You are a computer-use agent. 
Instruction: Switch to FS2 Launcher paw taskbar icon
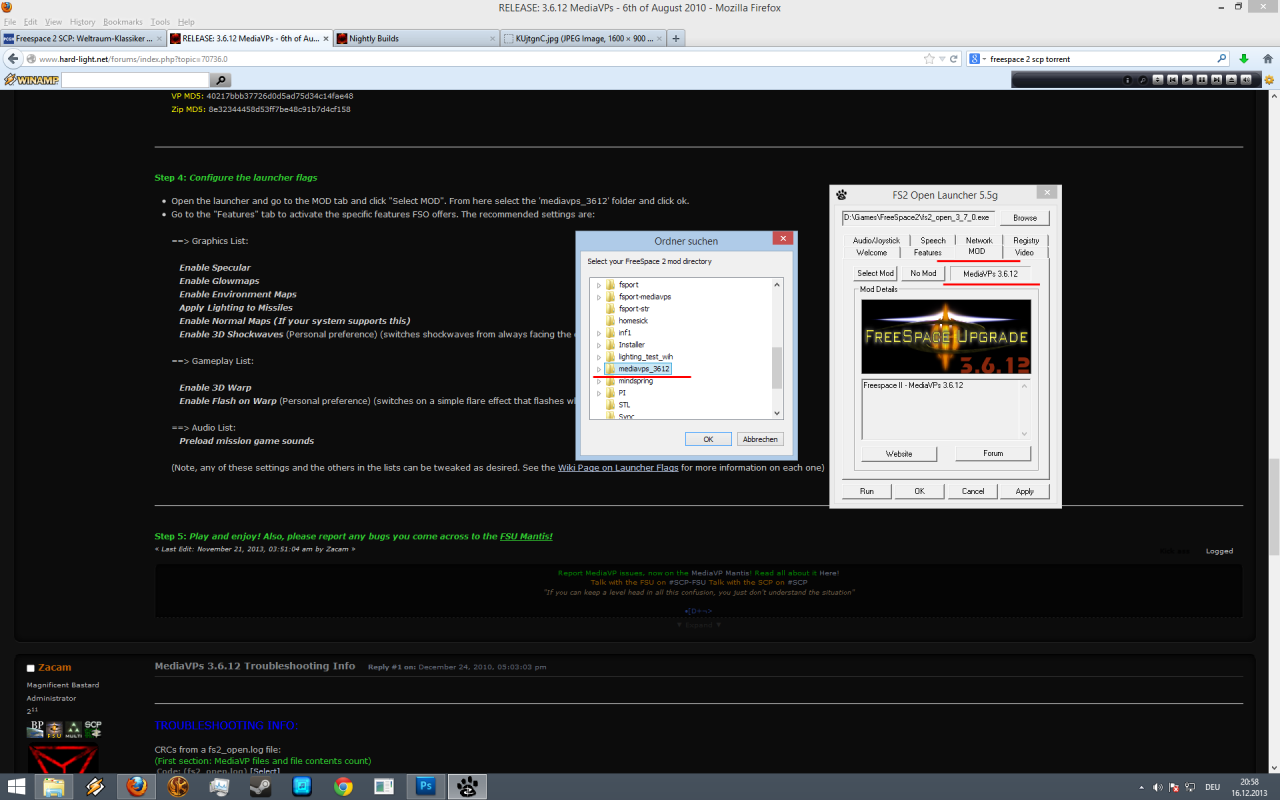466,787
